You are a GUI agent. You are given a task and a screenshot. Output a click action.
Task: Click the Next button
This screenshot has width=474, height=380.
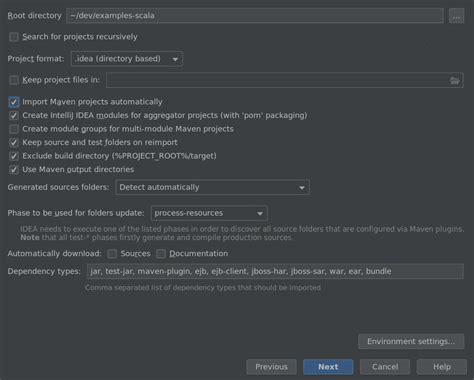pyautogui.click(x=328, y=367)
